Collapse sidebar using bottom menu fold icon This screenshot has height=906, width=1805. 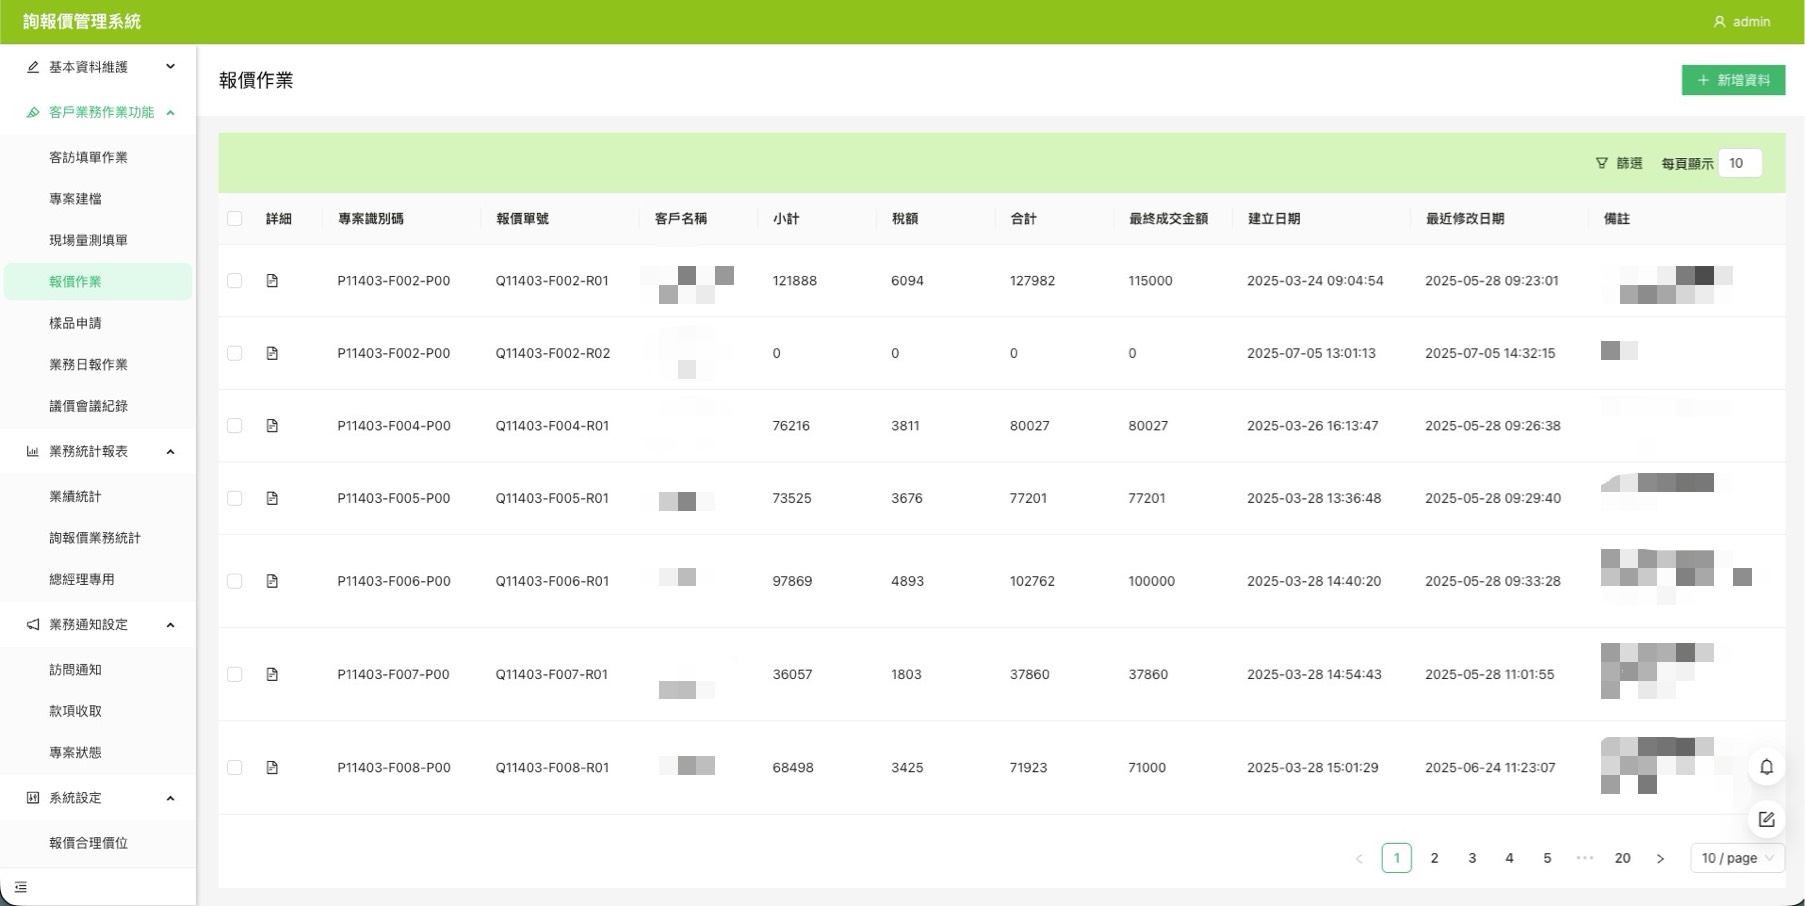click(21, 887)
